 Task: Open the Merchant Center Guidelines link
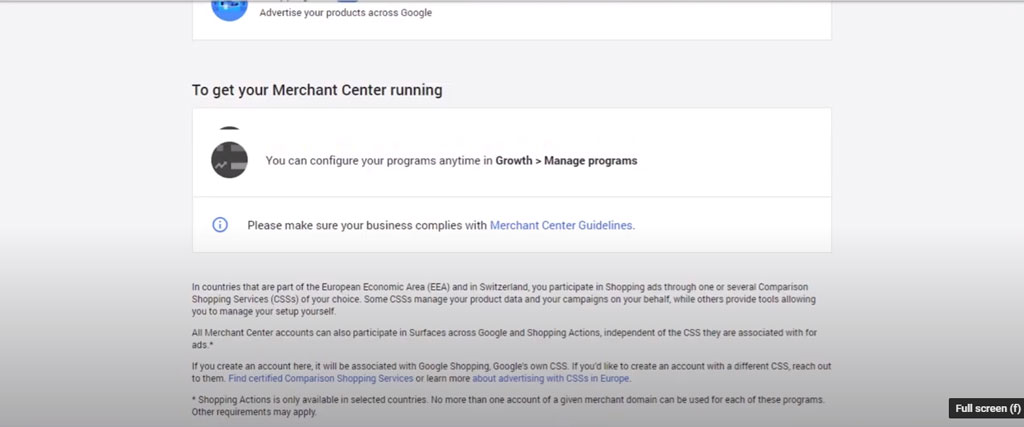(x=561, y=225)
